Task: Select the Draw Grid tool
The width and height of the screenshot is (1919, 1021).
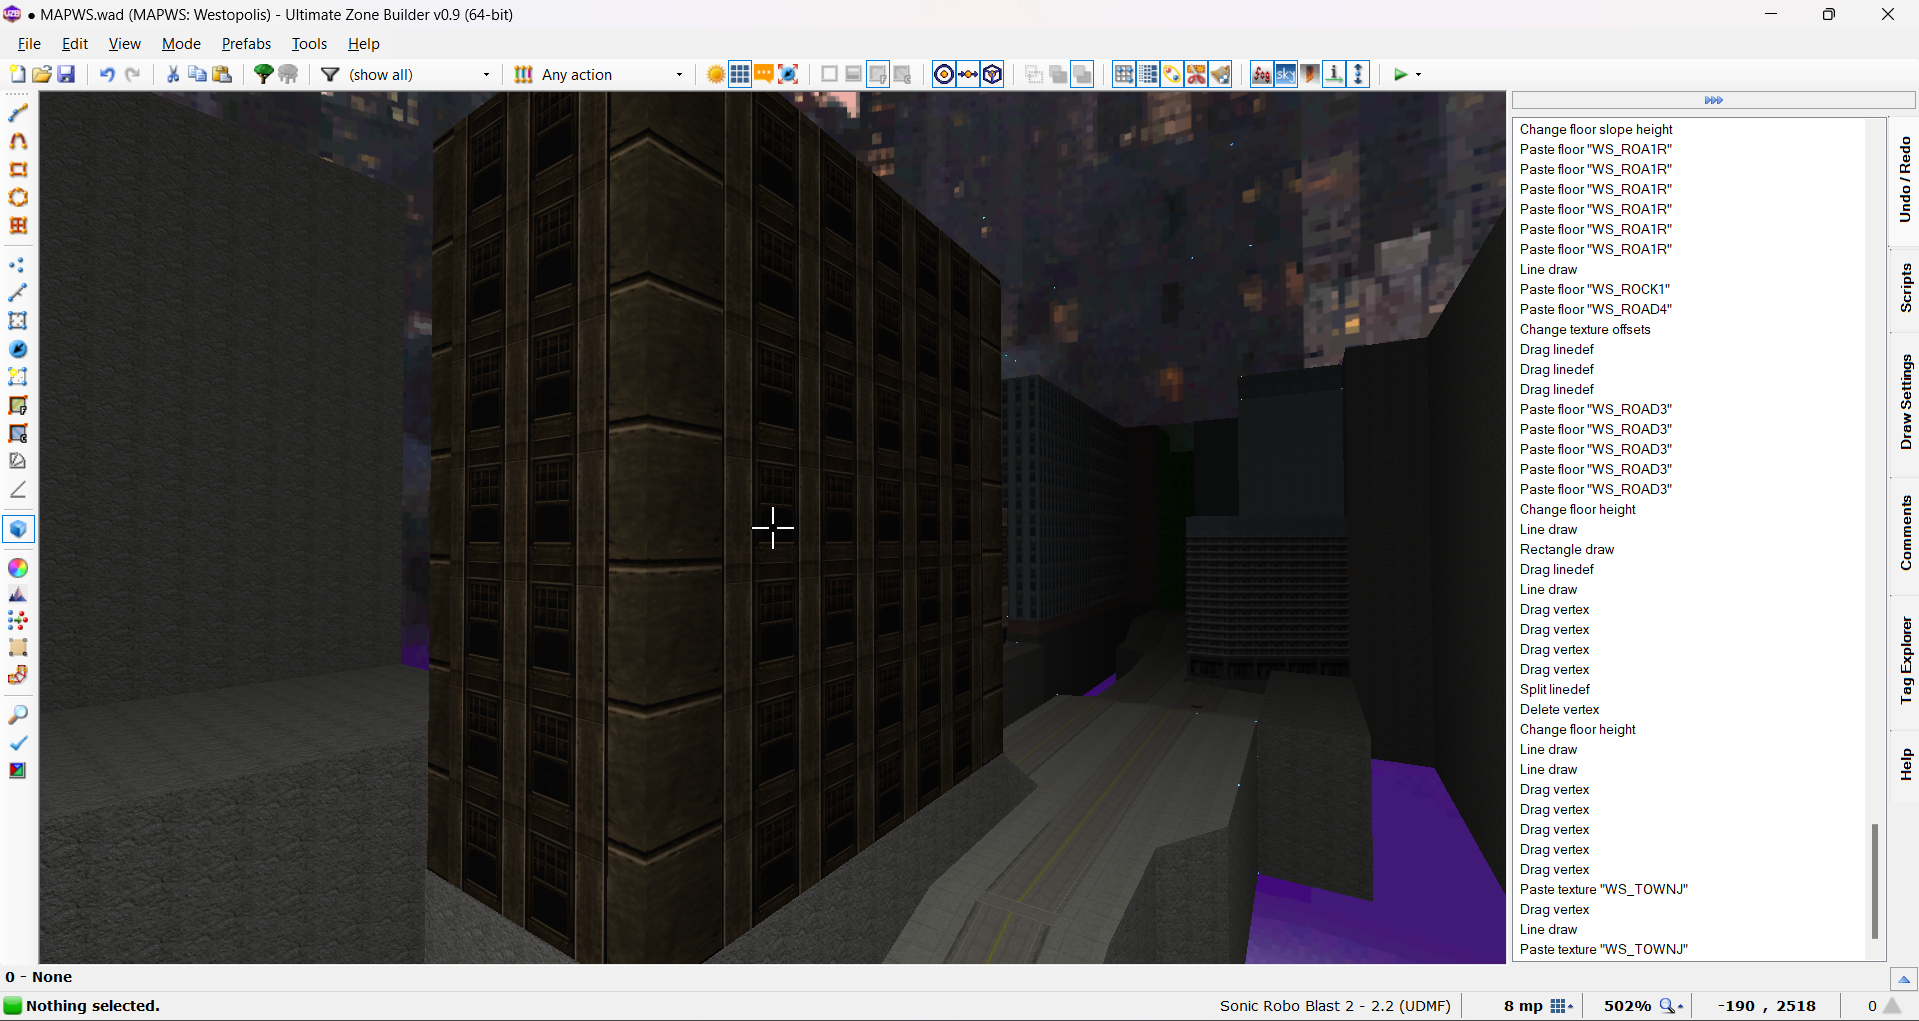Action: [18, 225]
